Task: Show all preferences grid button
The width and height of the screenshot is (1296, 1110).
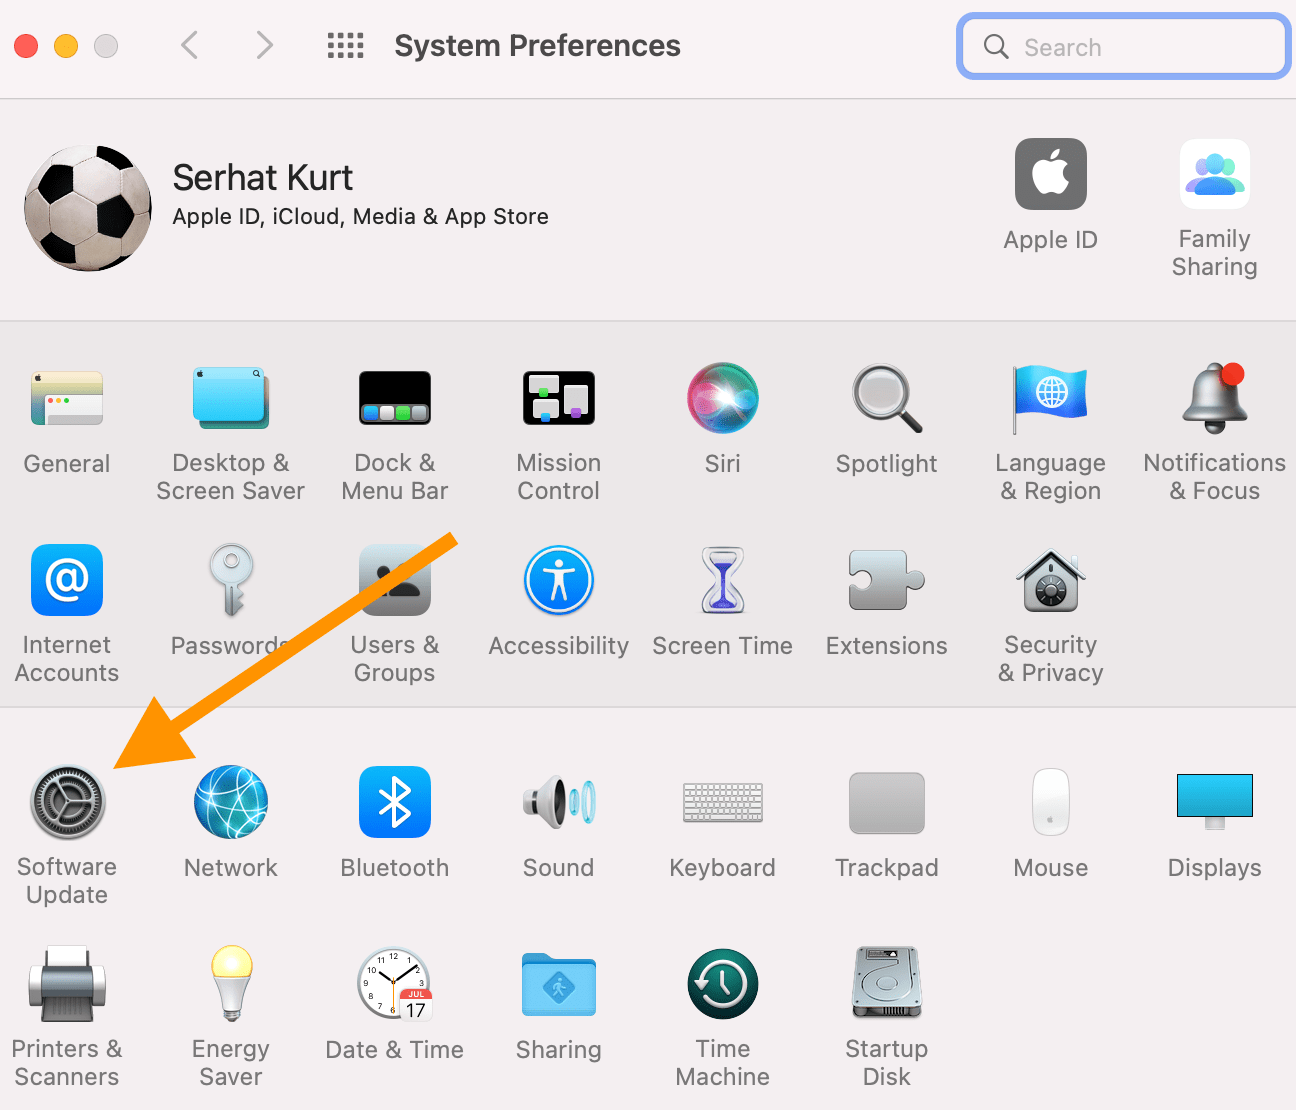Action: tap(346, 45)
